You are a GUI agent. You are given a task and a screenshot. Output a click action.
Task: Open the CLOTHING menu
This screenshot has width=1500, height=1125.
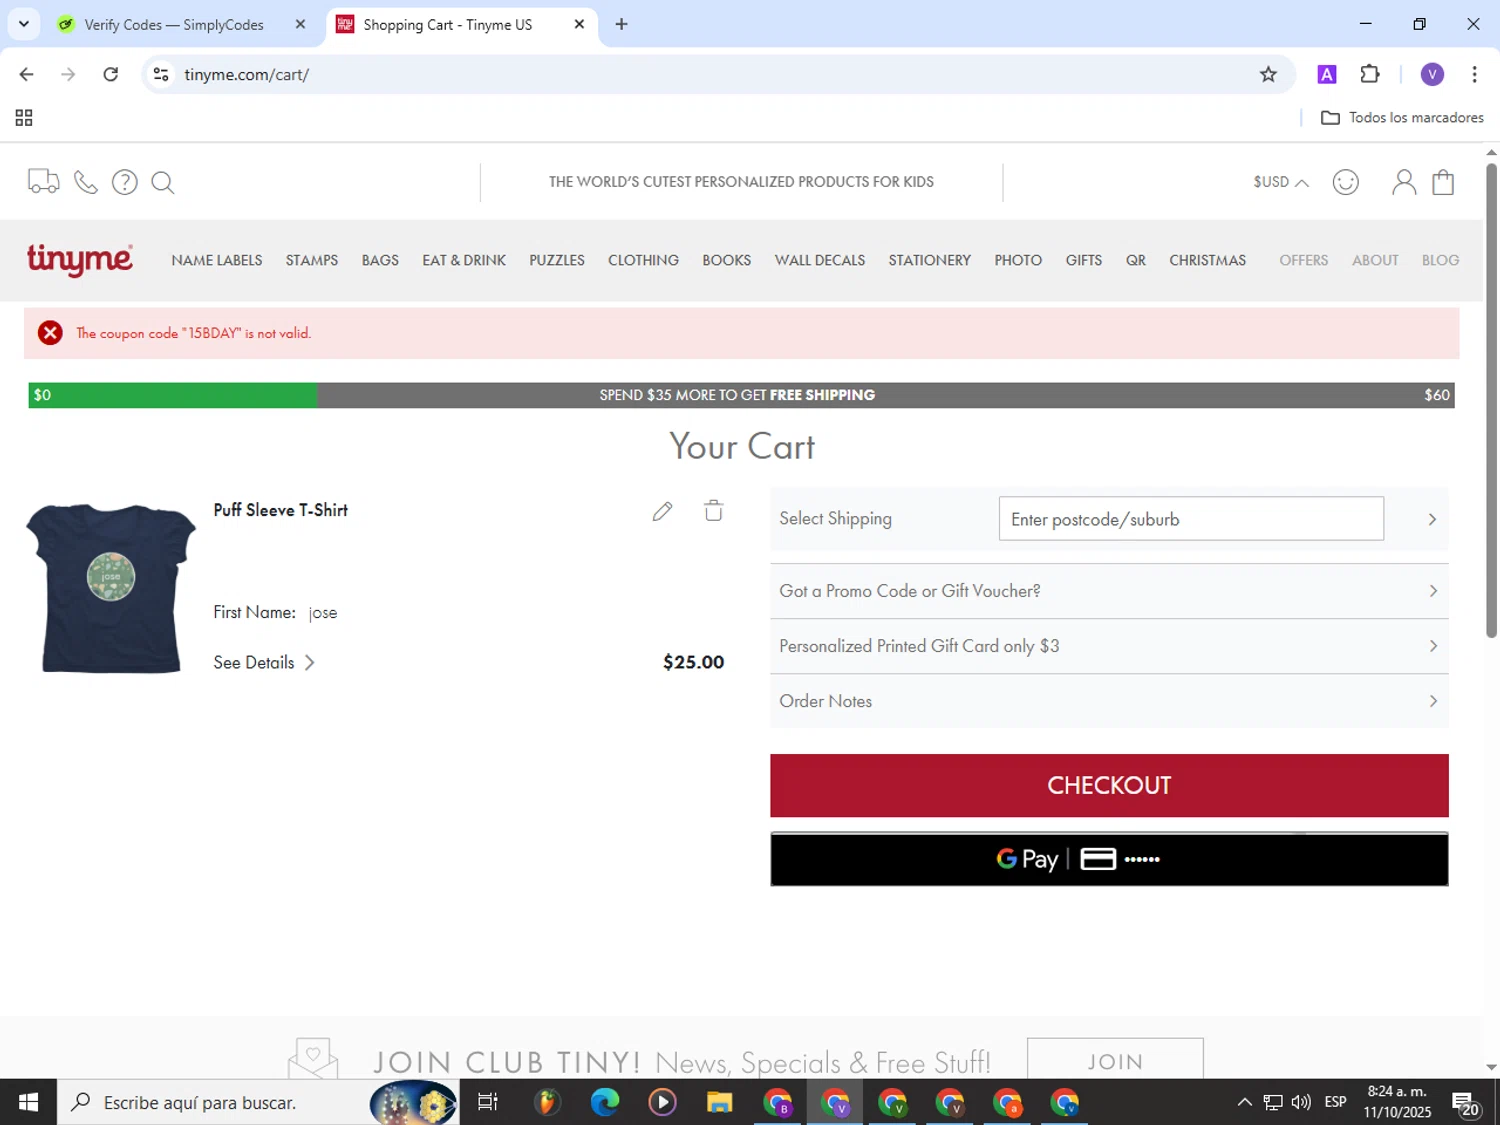click(x=643, y=260)
